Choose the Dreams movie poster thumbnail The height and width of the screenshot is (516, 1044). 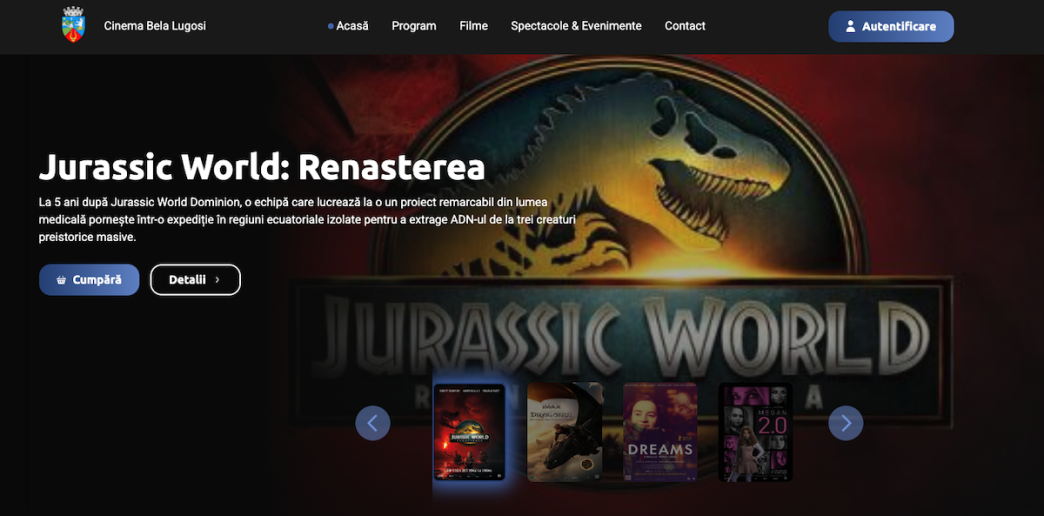tap(660, 432)
